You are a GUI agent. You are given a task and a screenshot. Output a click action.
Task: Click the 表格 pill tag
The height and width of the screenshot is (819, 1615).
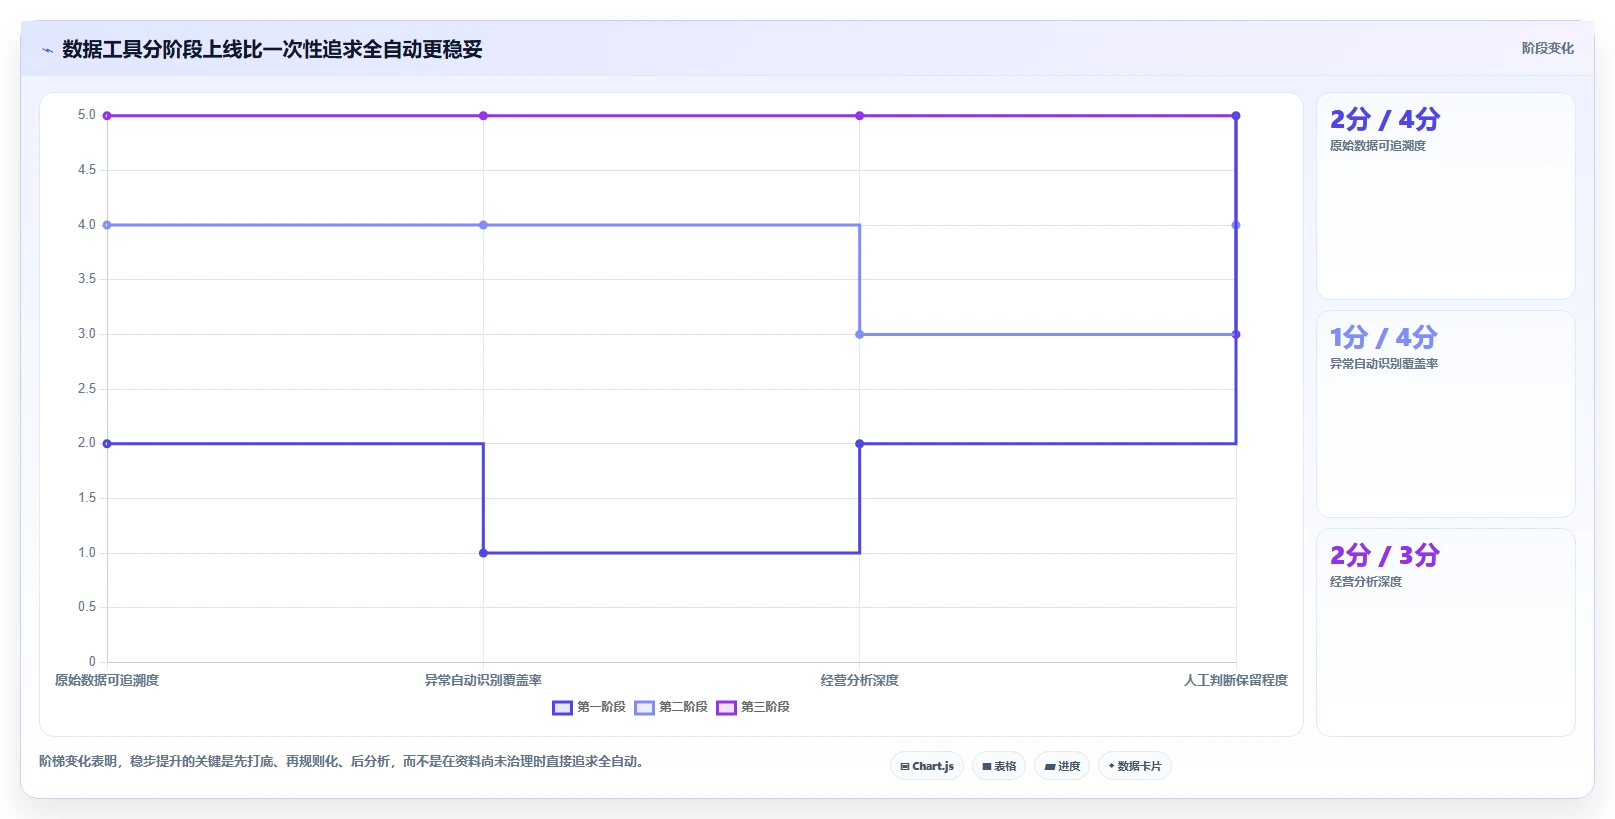999,766
